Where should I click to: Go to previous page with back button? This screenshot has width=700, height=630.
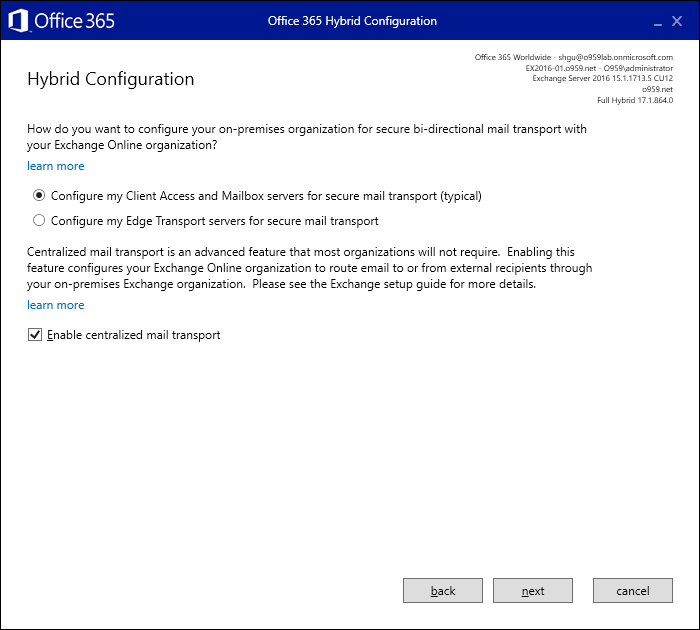(x=443, y=591)
